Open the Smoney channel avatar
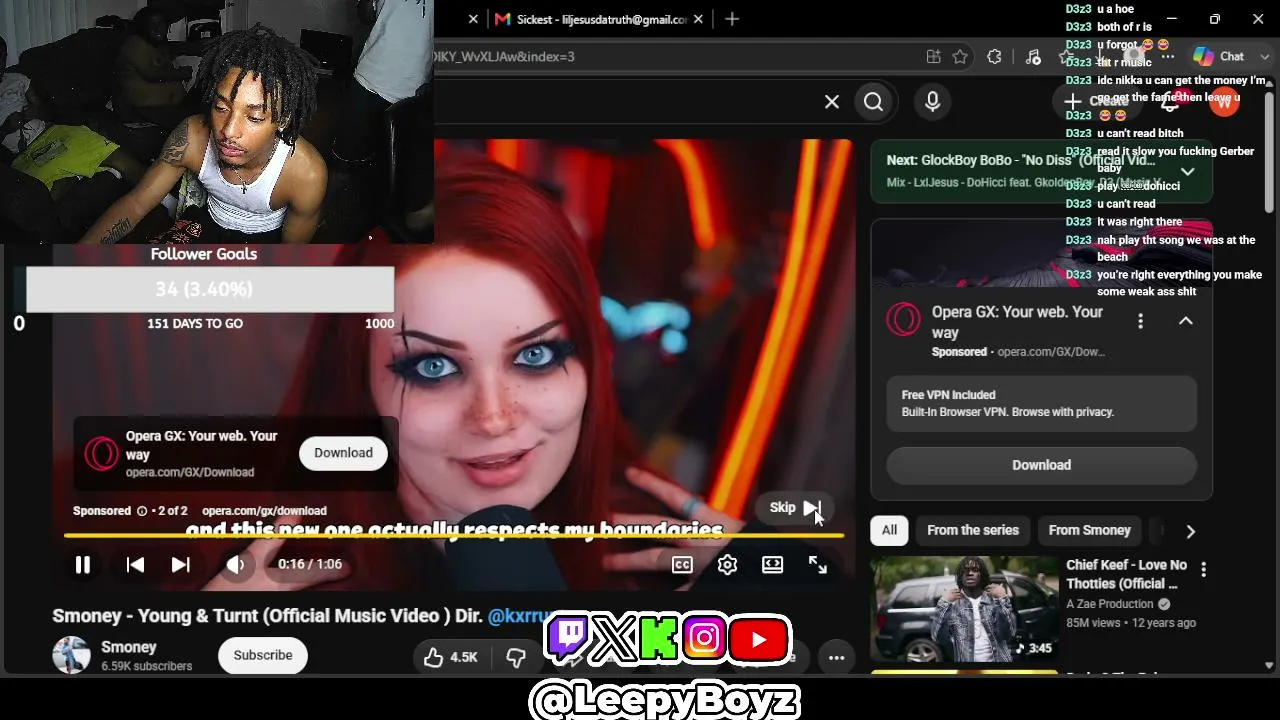This screenshot has height=720, width=1280. pyautogui.click(x=71, y=655)
